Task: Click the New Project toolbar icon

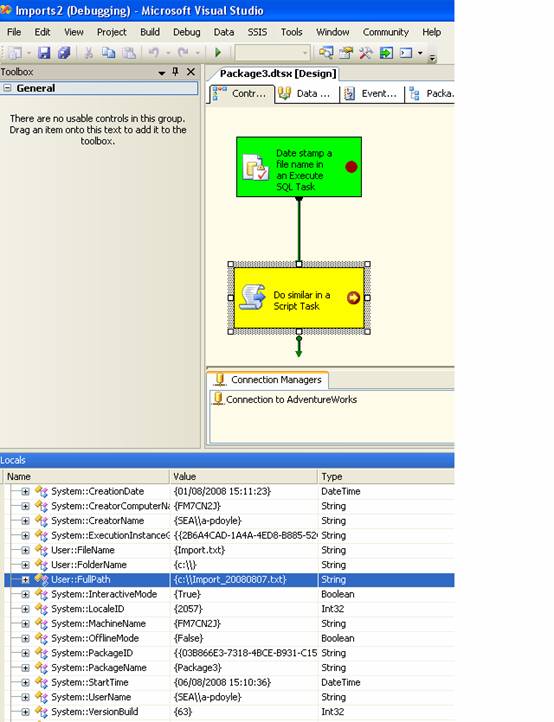Action: (x=15, y=53)
